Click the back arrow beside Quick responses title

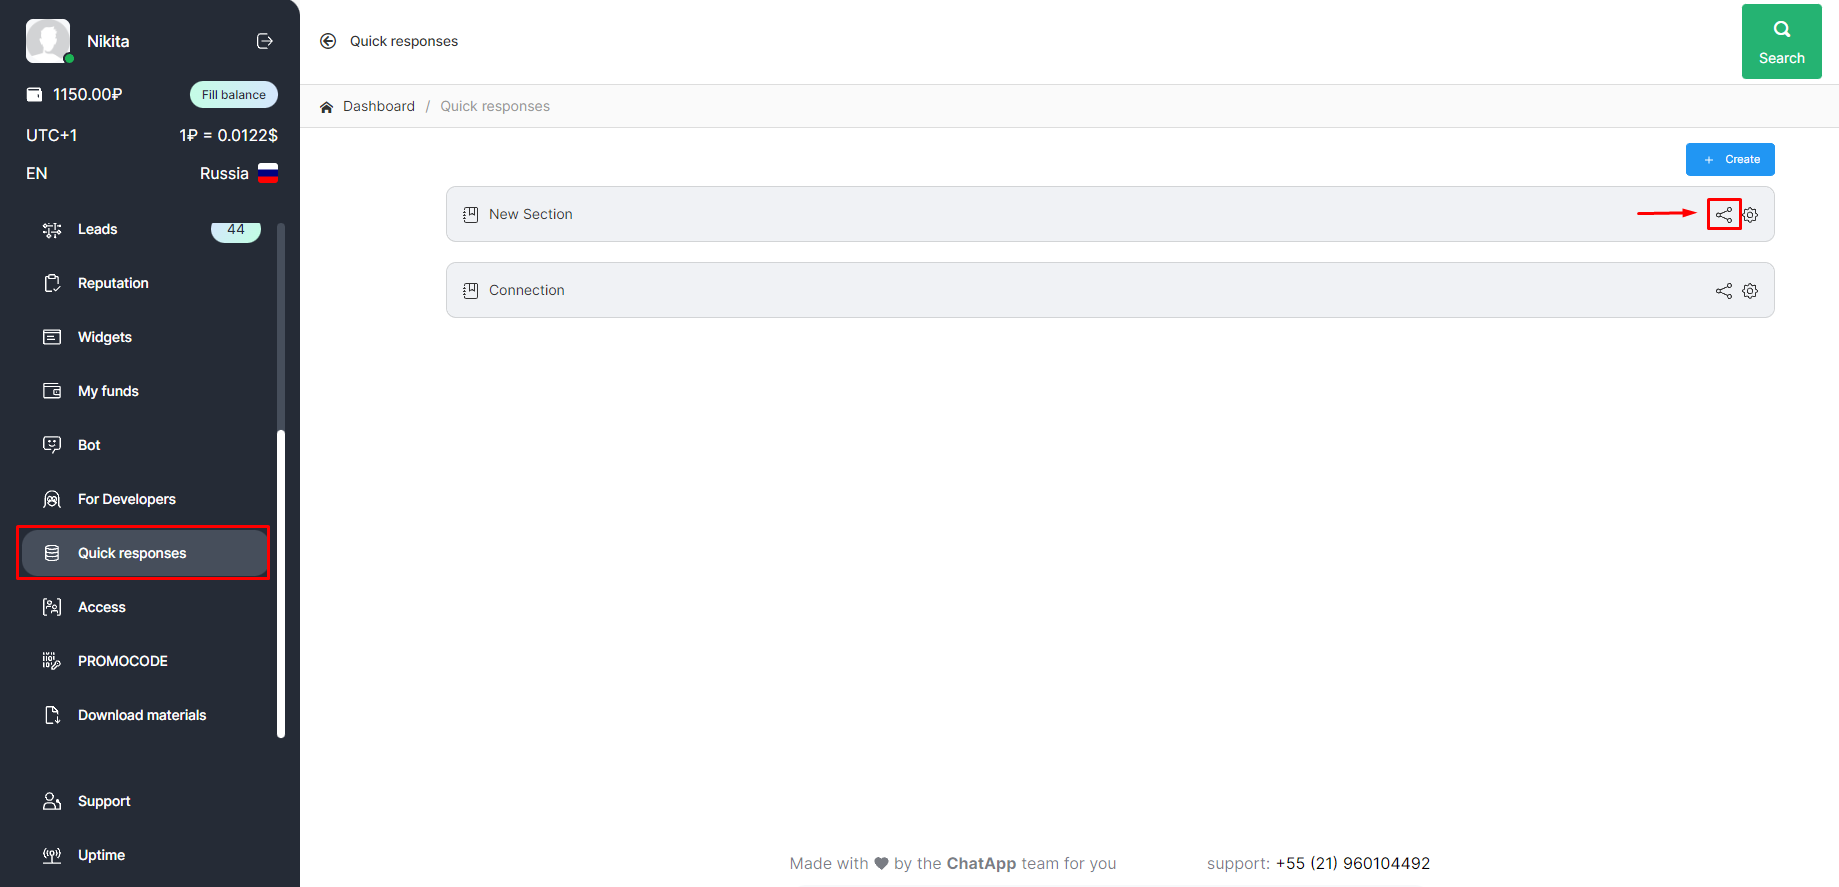click(x=328, y=41)
